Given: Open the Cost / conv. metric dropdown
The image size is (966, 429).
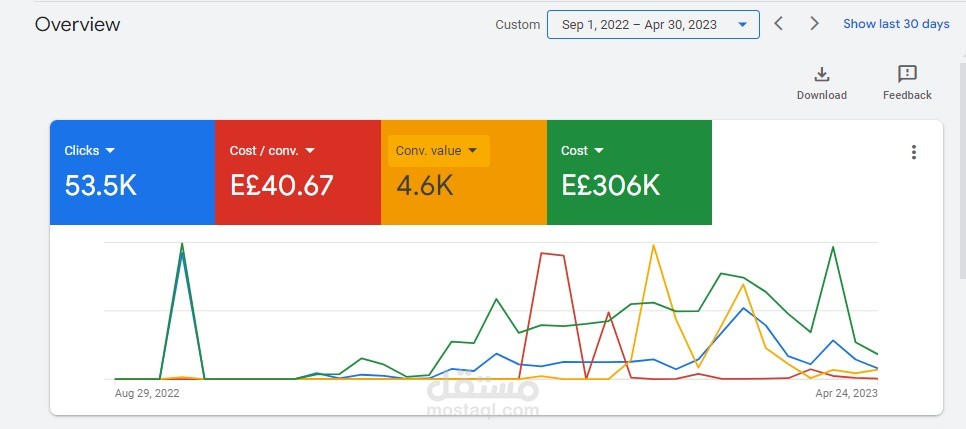Looking at the screenshot, I should (272, 151).
